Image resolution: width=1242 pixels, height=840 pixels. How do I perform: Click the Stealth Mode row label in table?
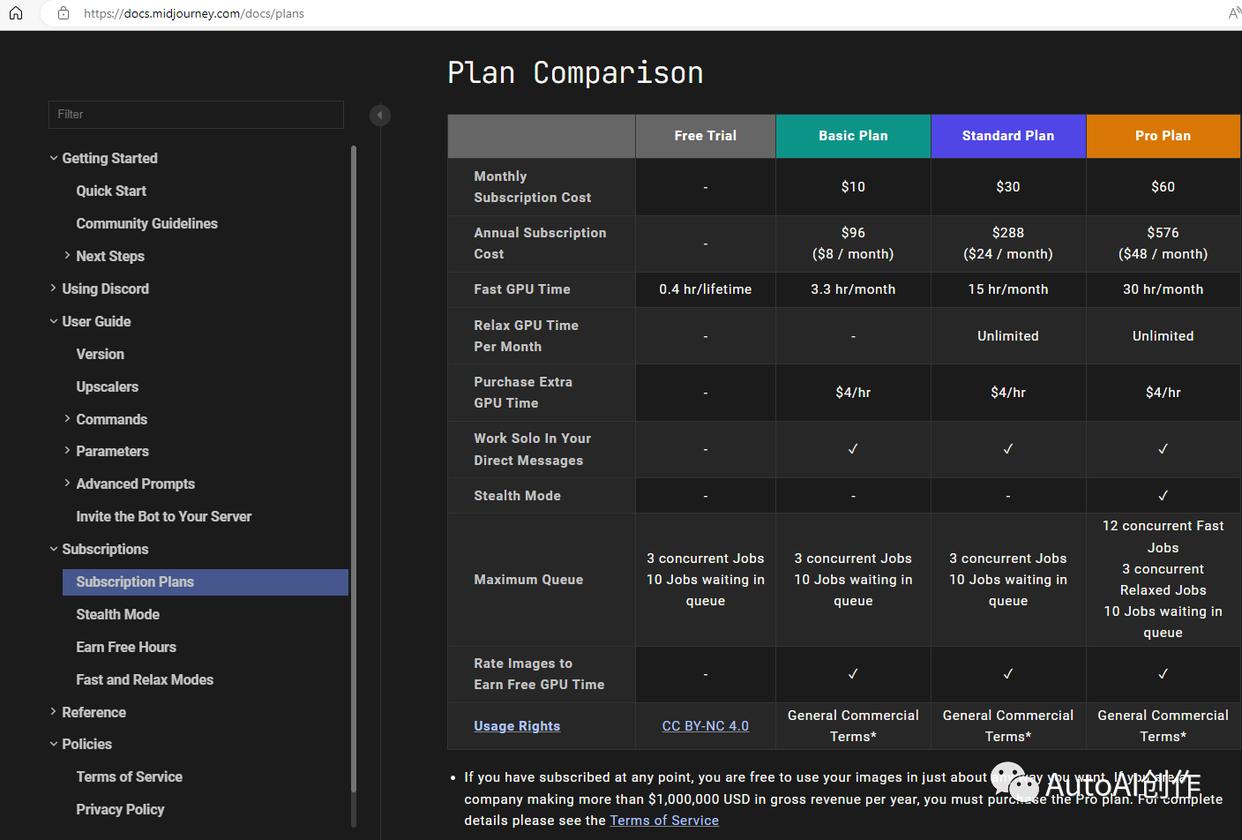click(x=517, y=496)
